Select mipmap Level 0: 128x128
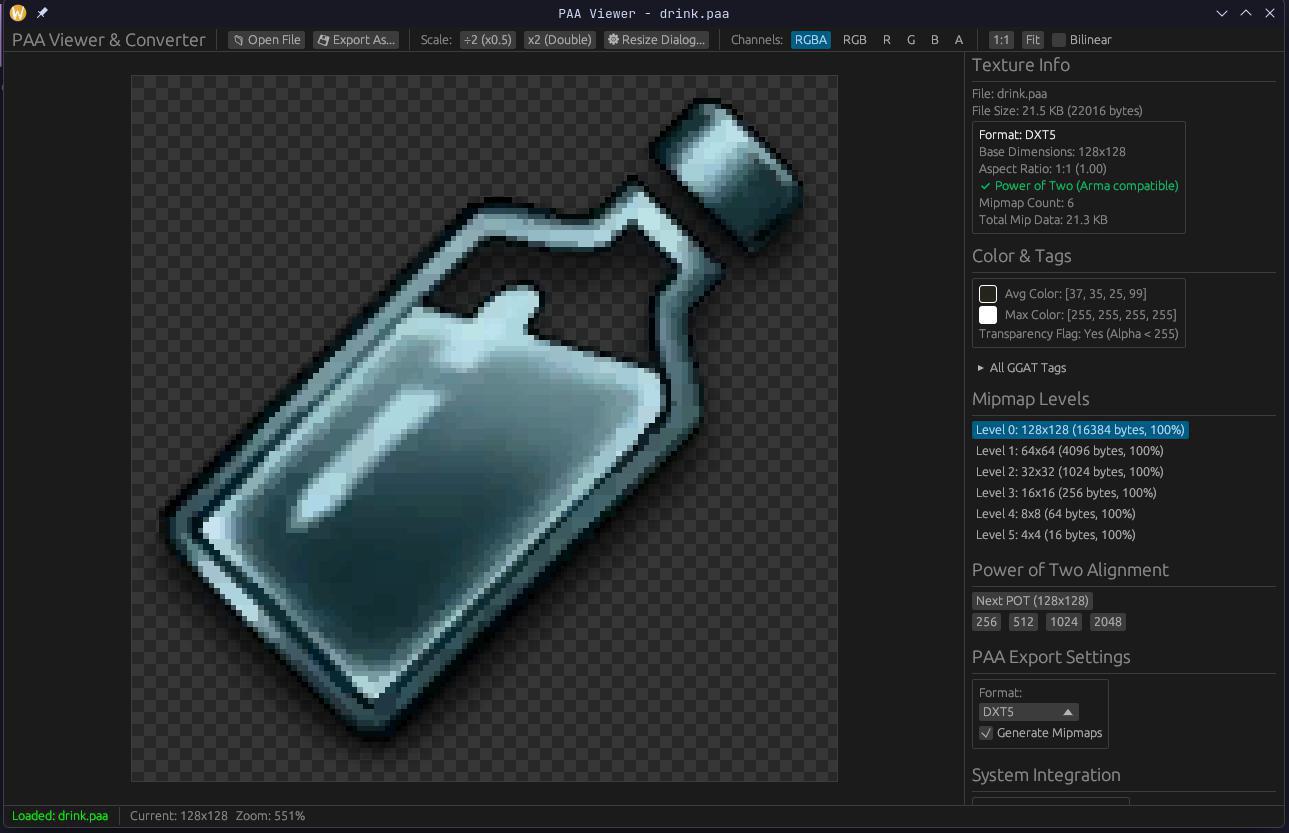This screenshot has width=1289, height=833. click(x=1080, y=430)
